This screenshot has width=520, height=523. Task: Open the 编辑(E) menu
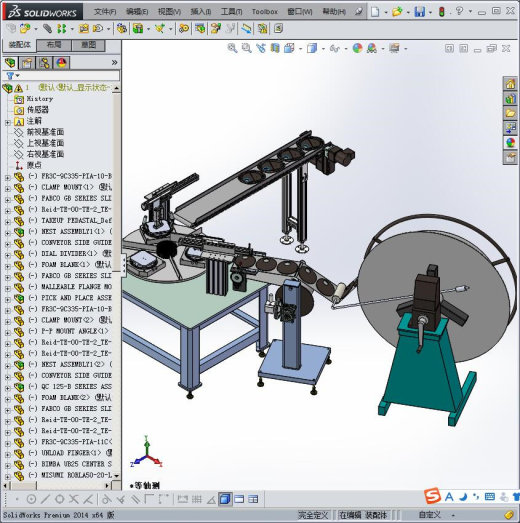pyautogui.click(x=137, y=12)
